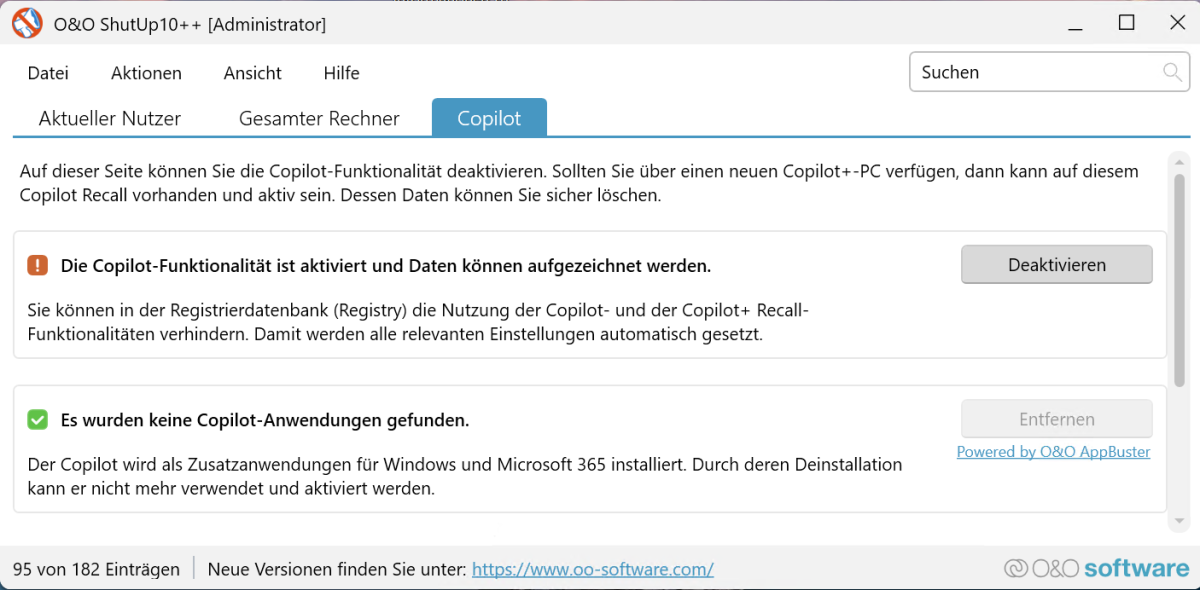Screen dimensions: 1200x590
Task: Open the Aktionen menu
Action: point(146,73)
